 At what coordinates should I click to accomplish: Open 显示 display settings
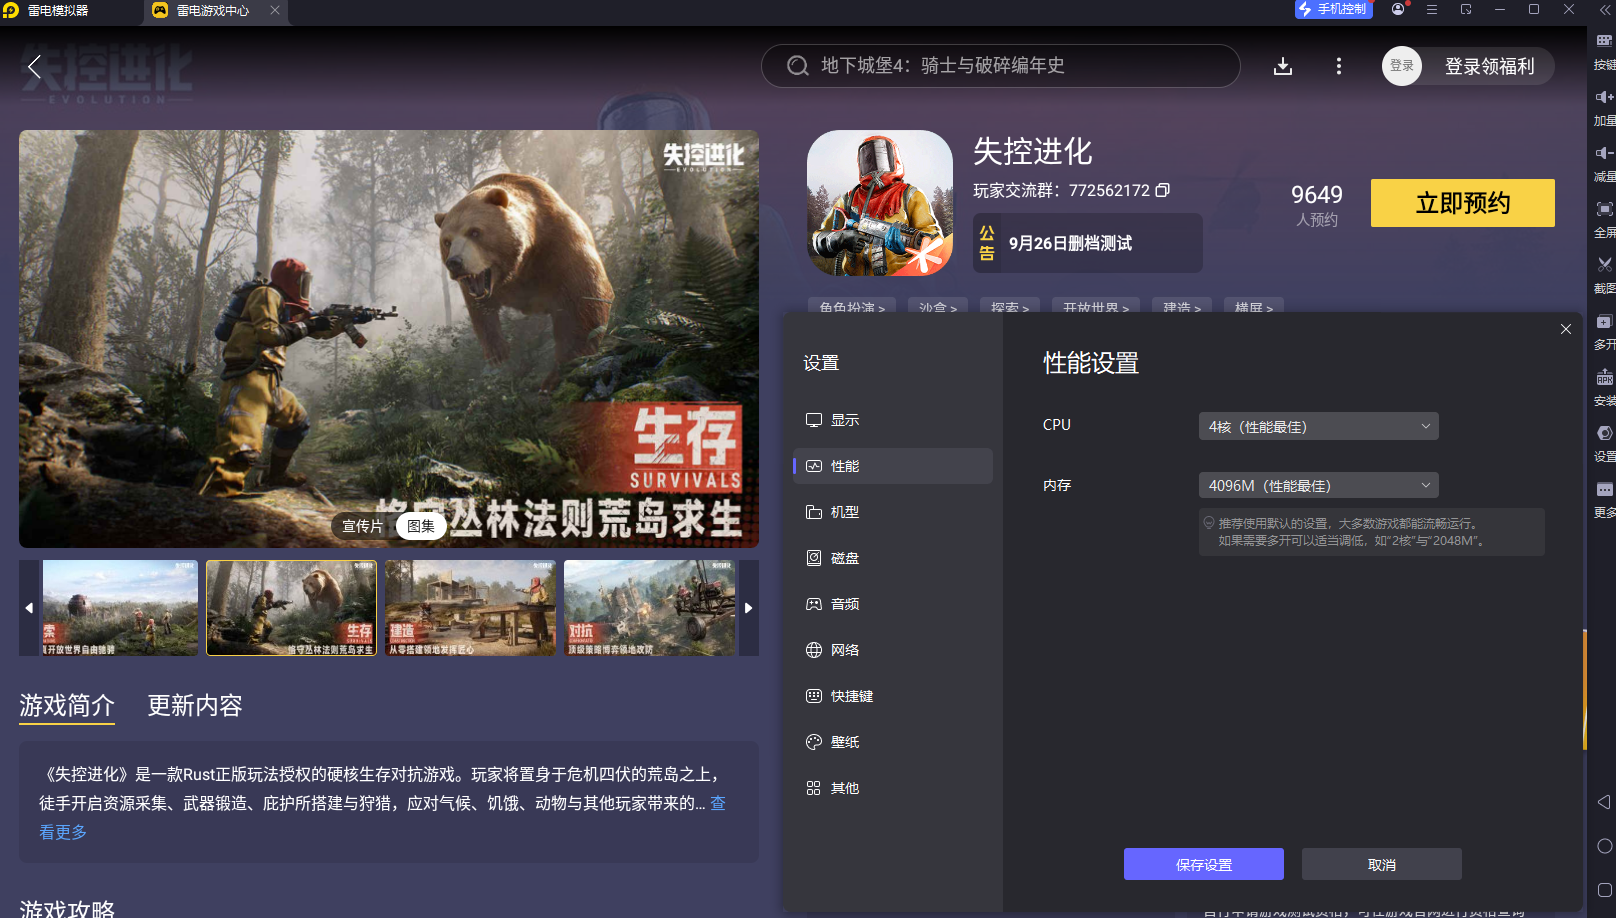click(893, 420)
